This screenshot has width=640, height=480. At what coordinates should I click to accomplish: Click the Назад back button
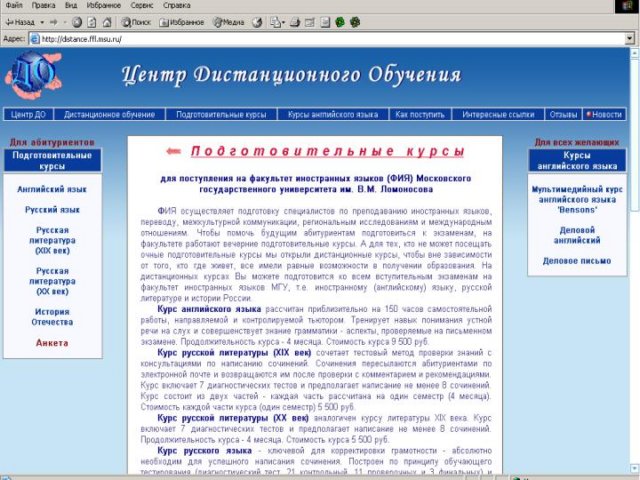(x=20, y=22)
